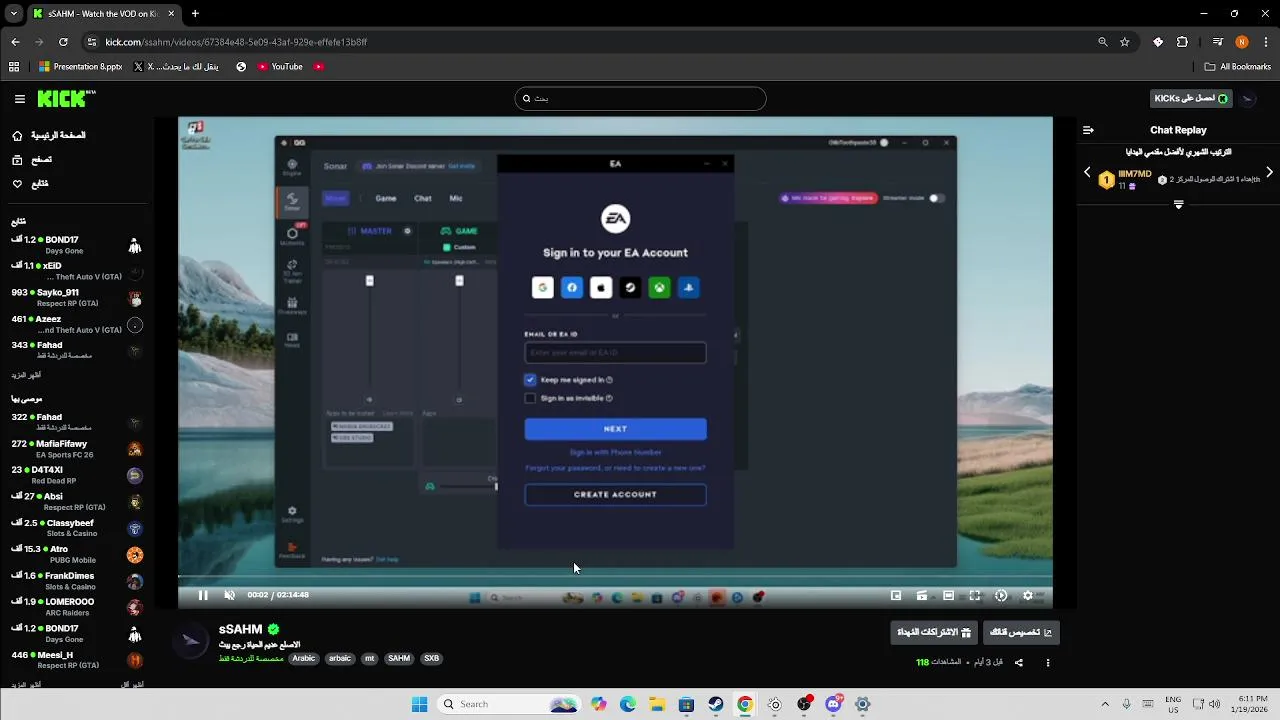
Task: Open D4T4XI Red Dead RP channel
Action: pyautogui.click(x=76, y=475)
